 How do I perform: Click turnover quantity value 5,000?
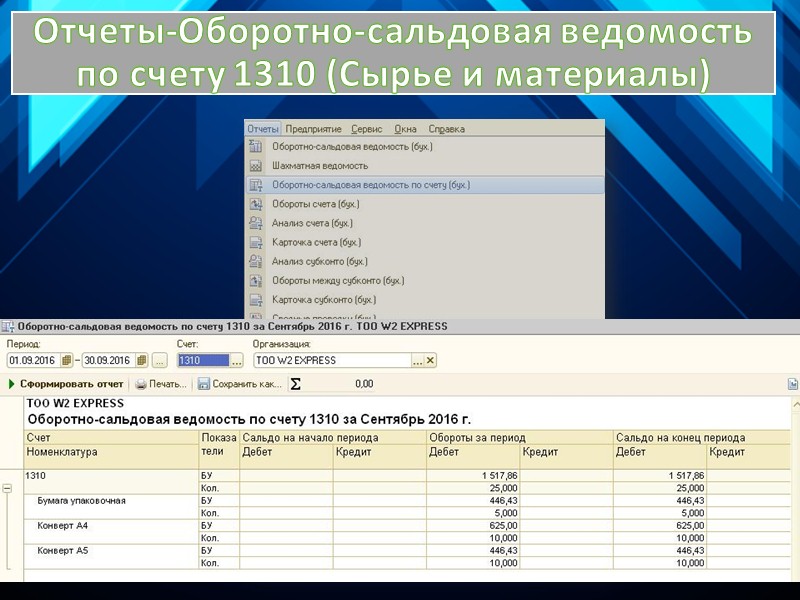pyautogui.click(x=506, y=513)
